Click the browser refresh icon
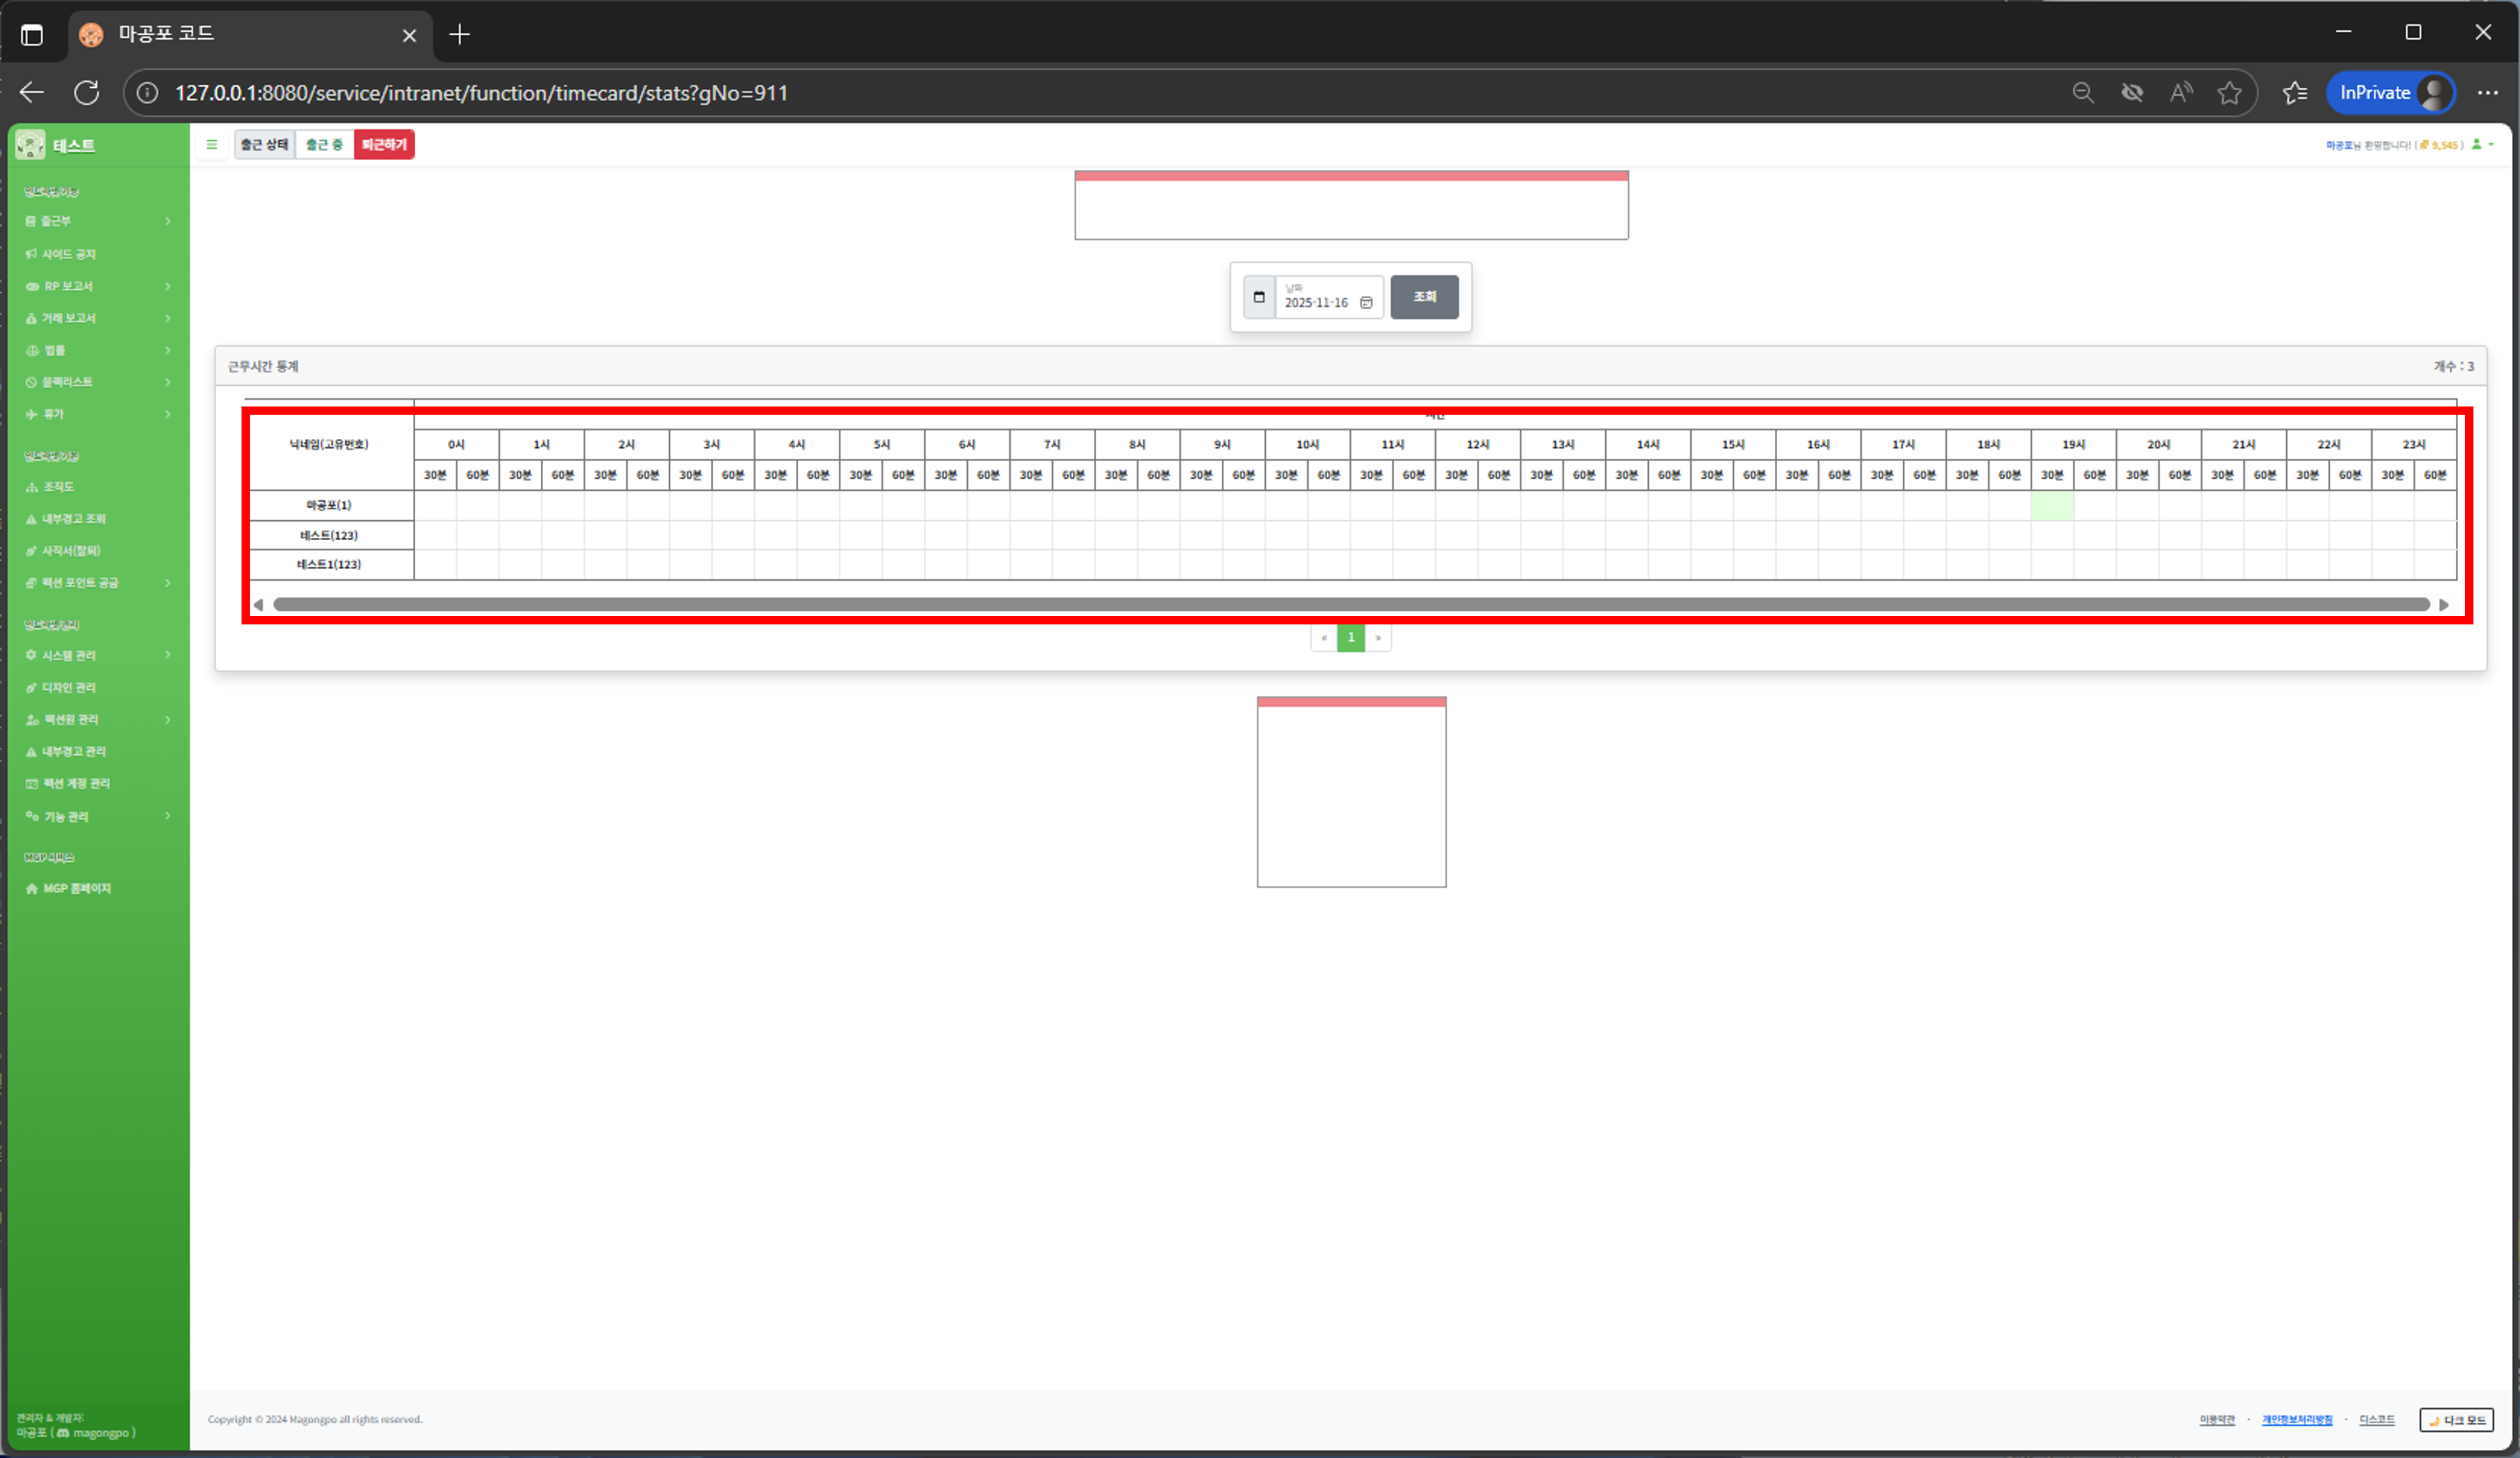This screenshot has width=2520, height=1458. coord(87,93)
